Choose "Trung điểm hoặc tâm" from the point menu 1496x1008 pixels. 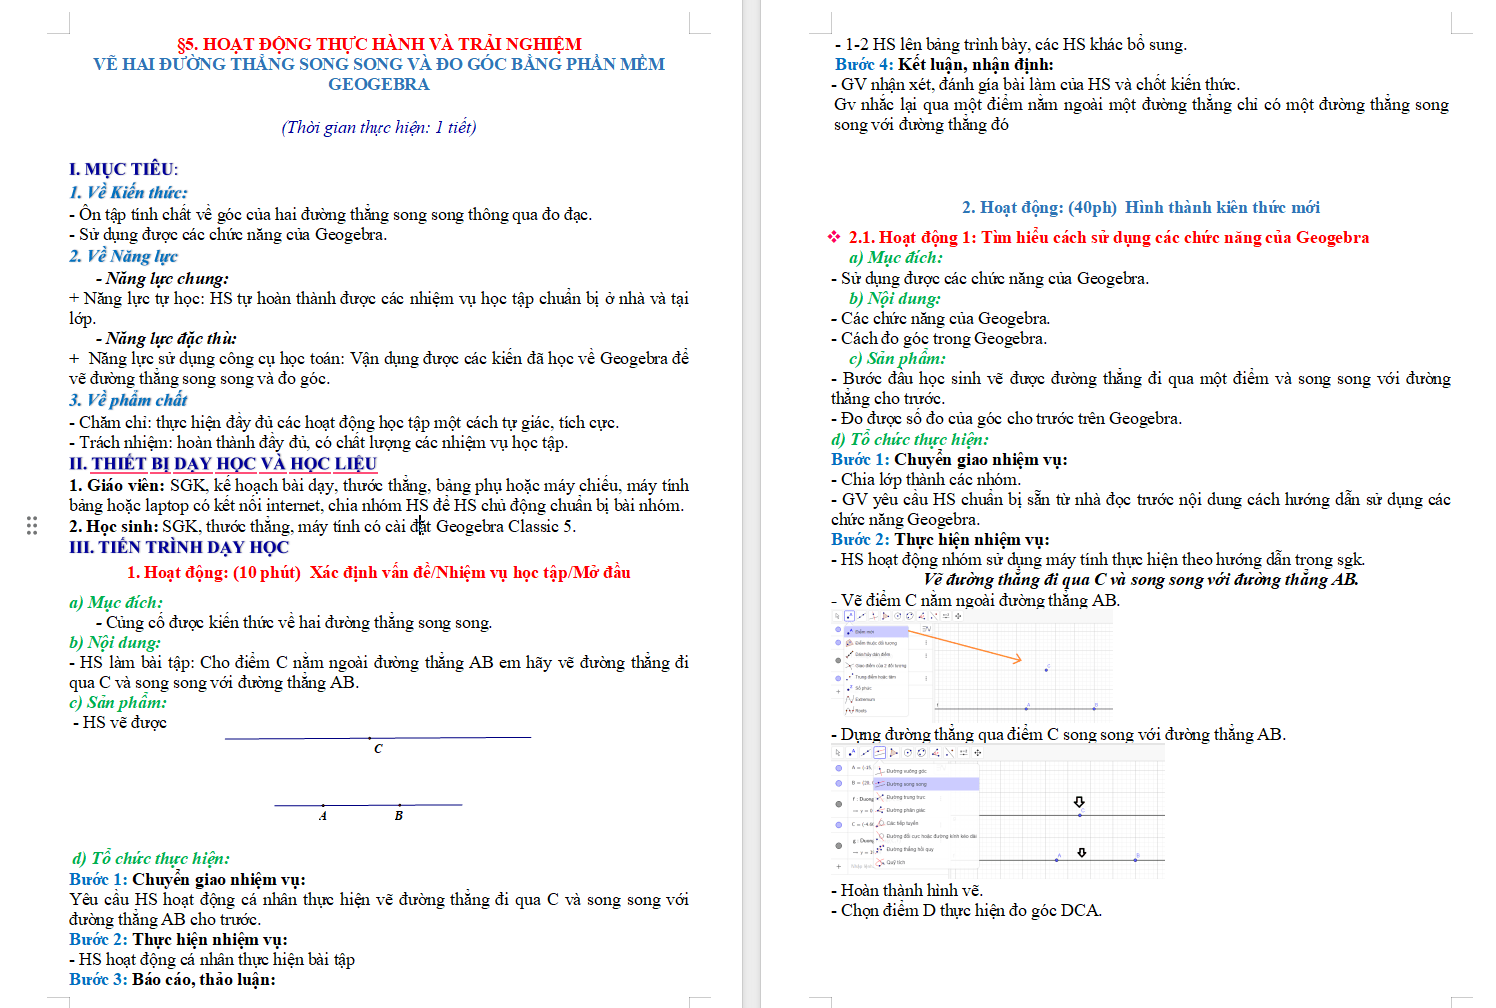coord(876,677)
